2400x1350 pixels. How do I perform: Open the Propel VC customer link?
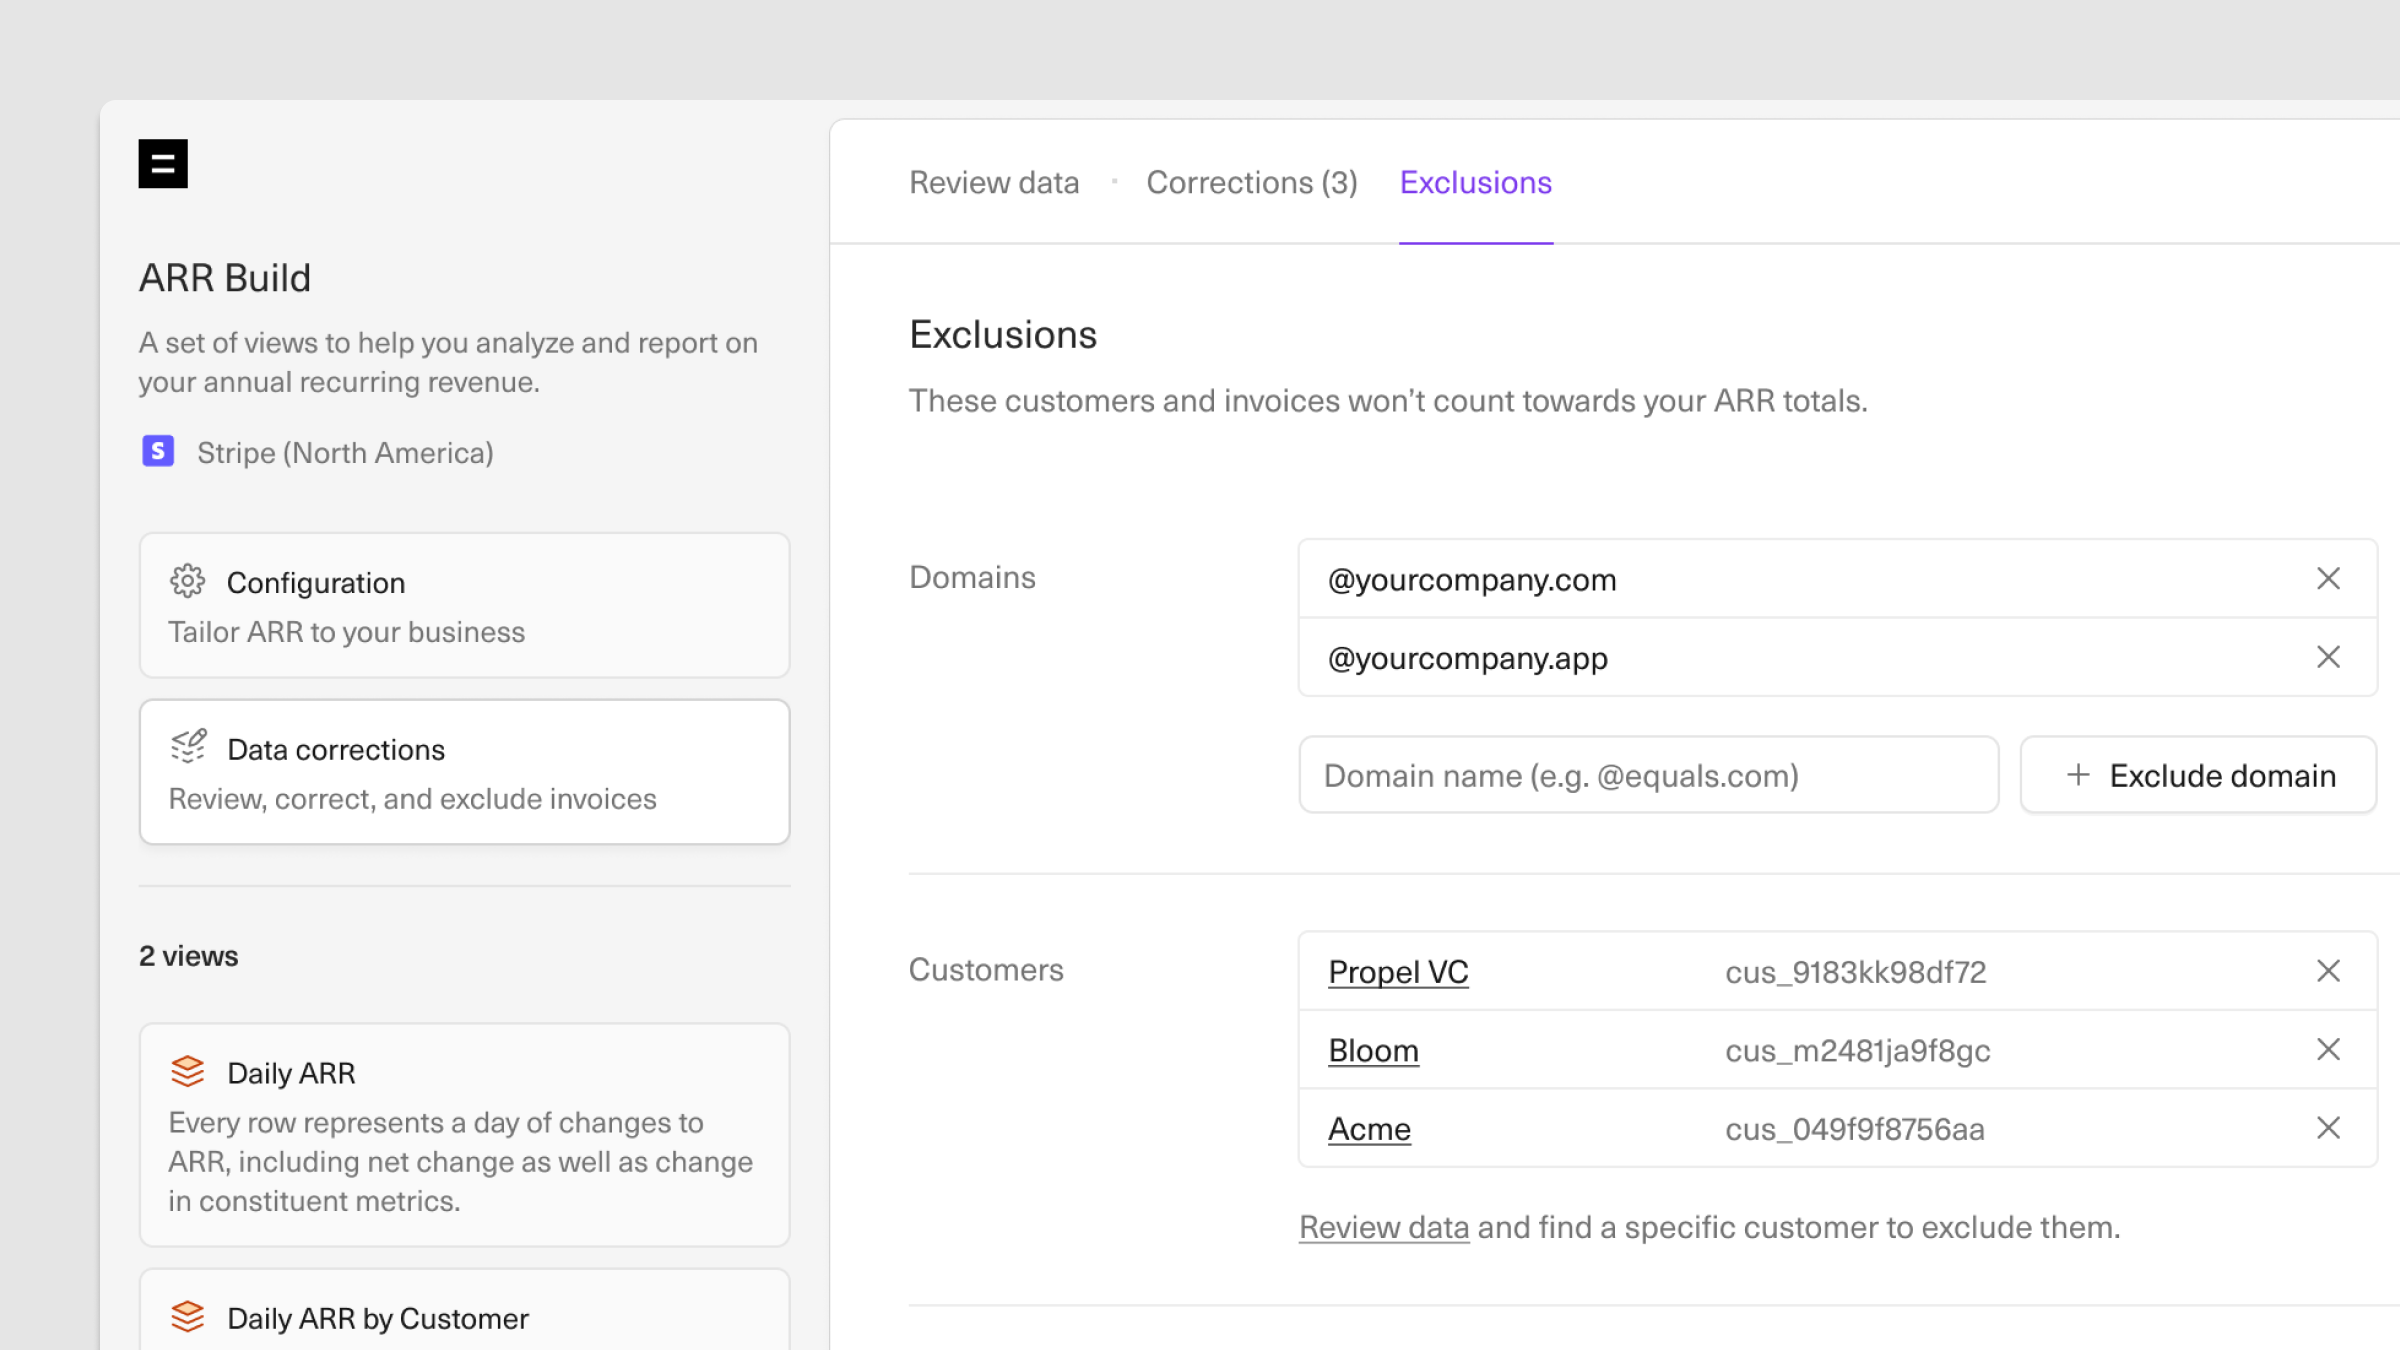point(1398,972)
